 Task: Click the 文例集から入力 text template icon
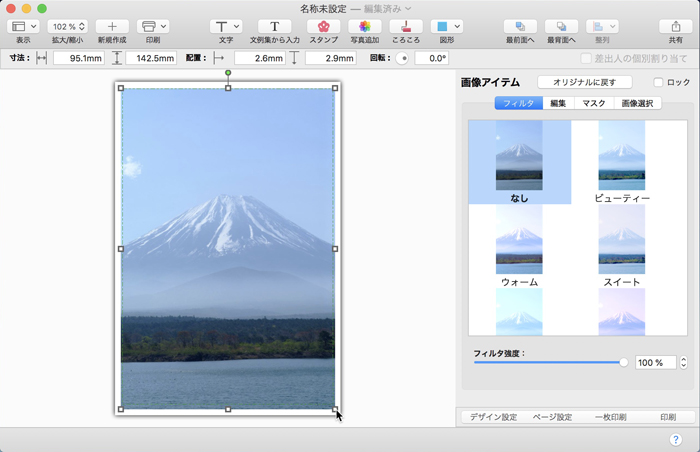274,26
